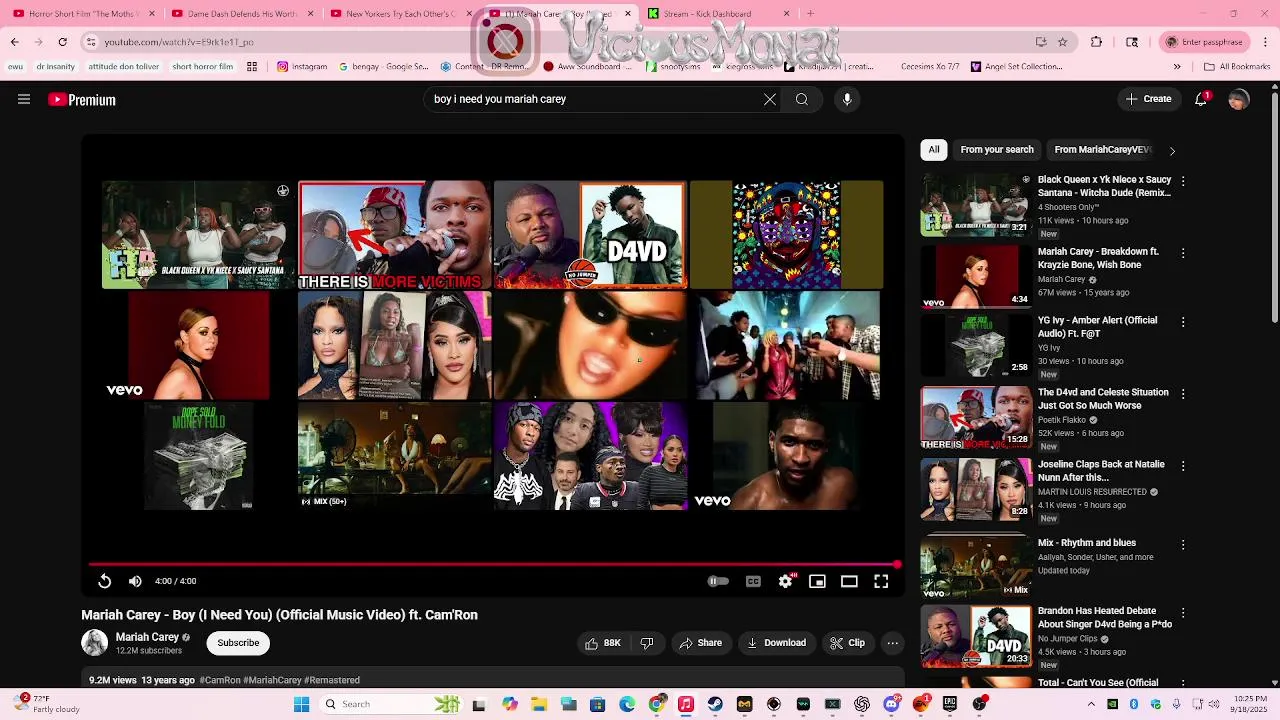Open Windows Start menu
1280x720 pixels.
click(x=301, y=704)
